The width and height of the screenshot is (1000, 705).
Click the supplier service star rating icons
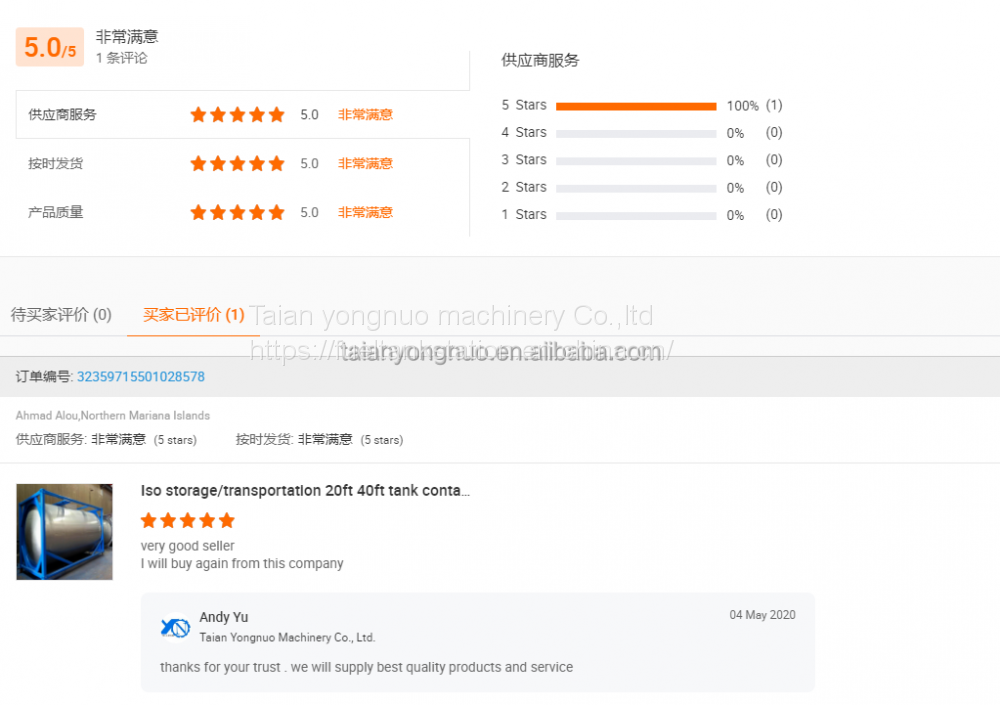click(237, 115)
